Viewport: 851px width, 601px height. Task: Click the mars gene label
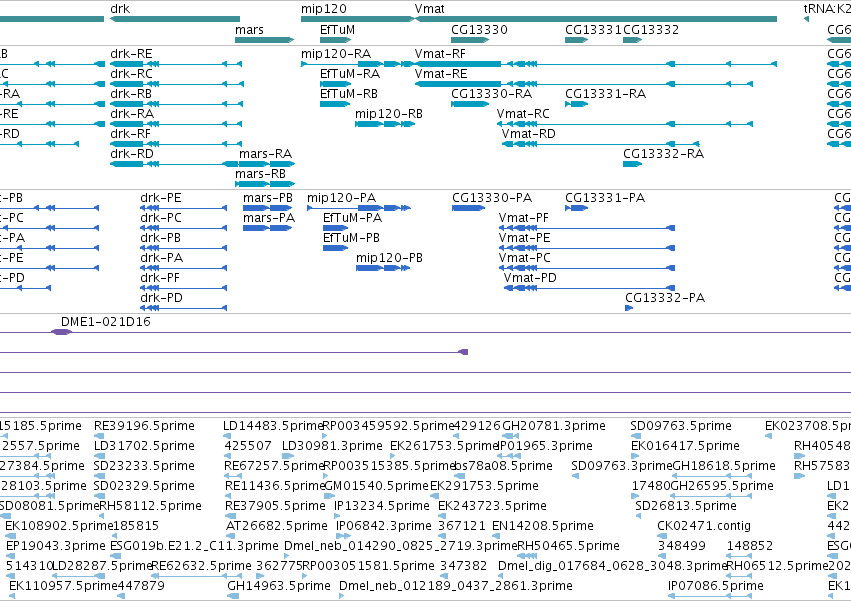(x=249, y=29)
